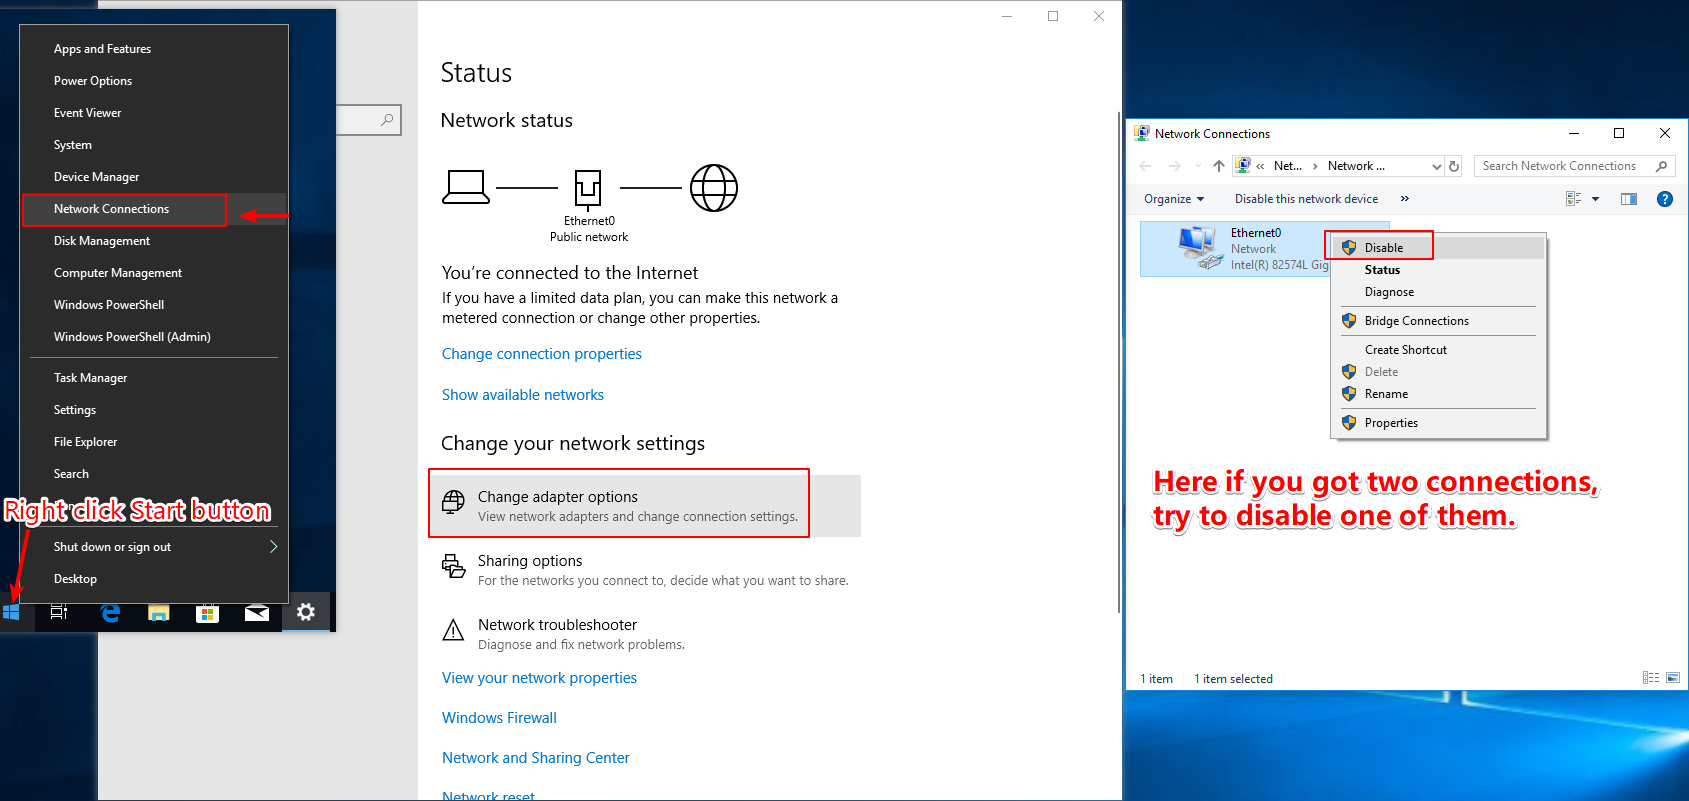Go up one level in Network Connections
The image size is (1689, 801).
pos(1218,166)
